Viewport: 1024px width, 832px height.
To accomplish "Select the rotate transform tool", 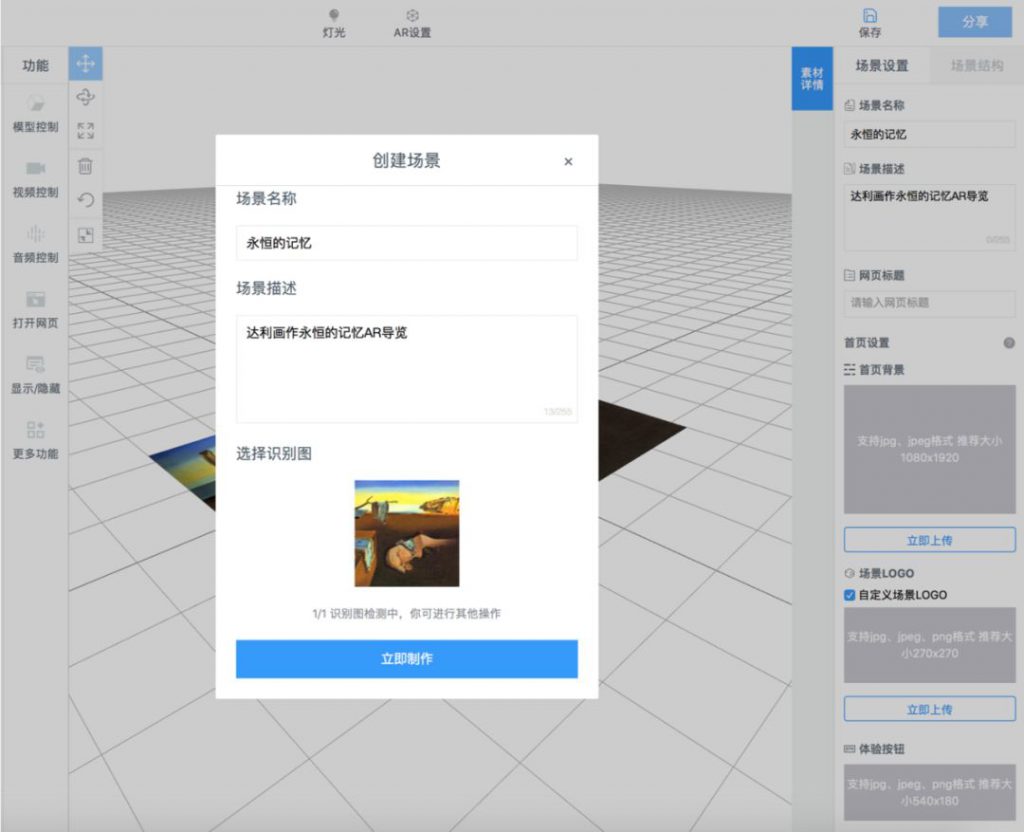I will pos(86,97).
